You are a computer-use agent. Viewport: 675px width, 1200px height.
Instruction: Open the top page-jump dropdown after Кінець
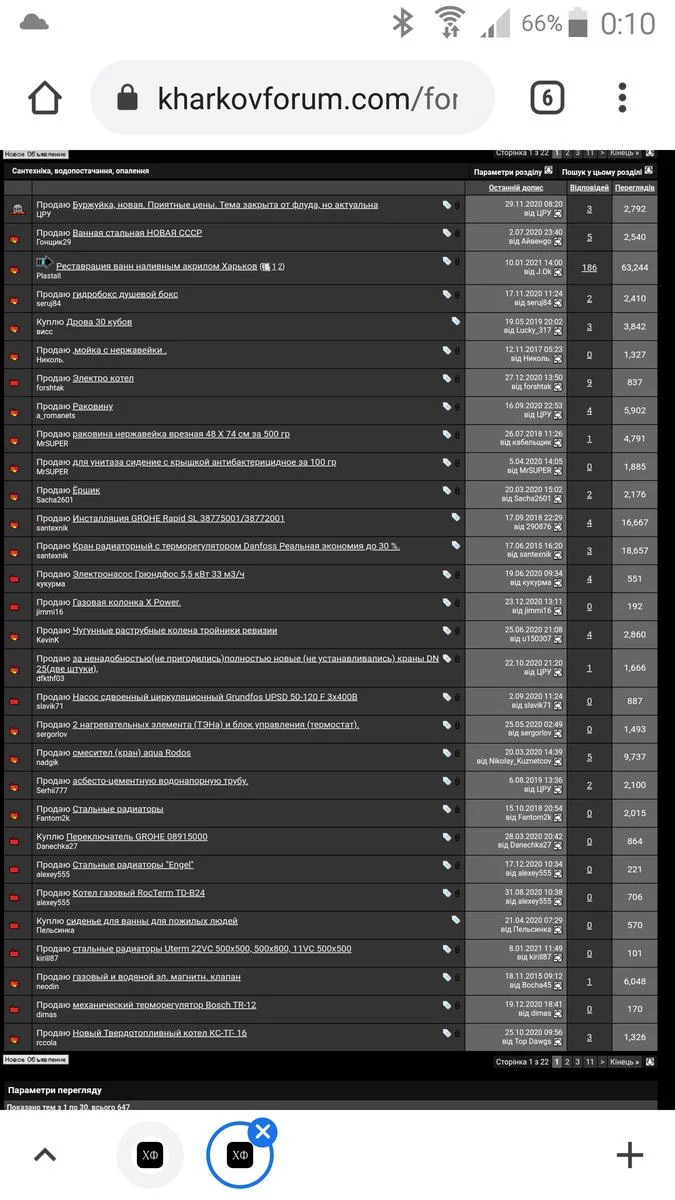tap(650, 153)
